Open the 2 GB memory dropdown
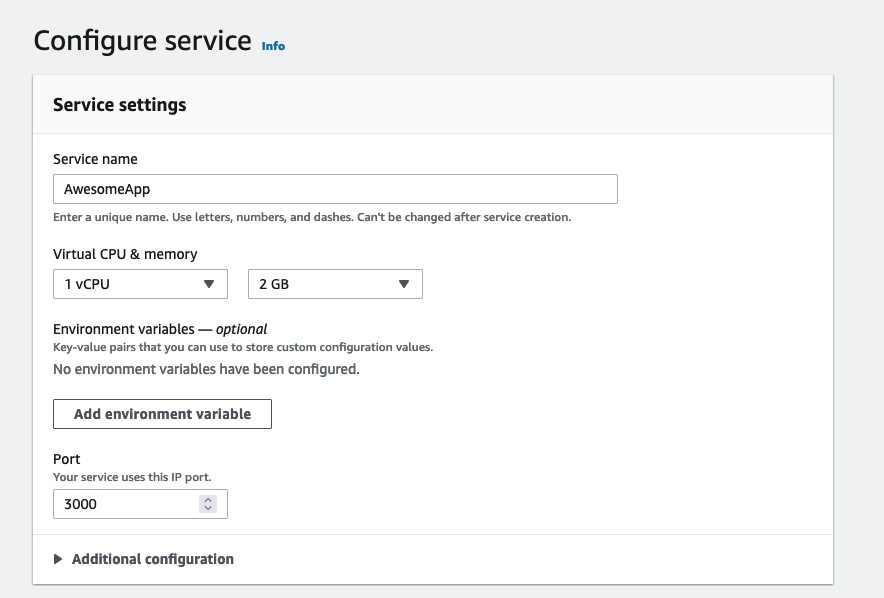884x598 pixels. 334,284
